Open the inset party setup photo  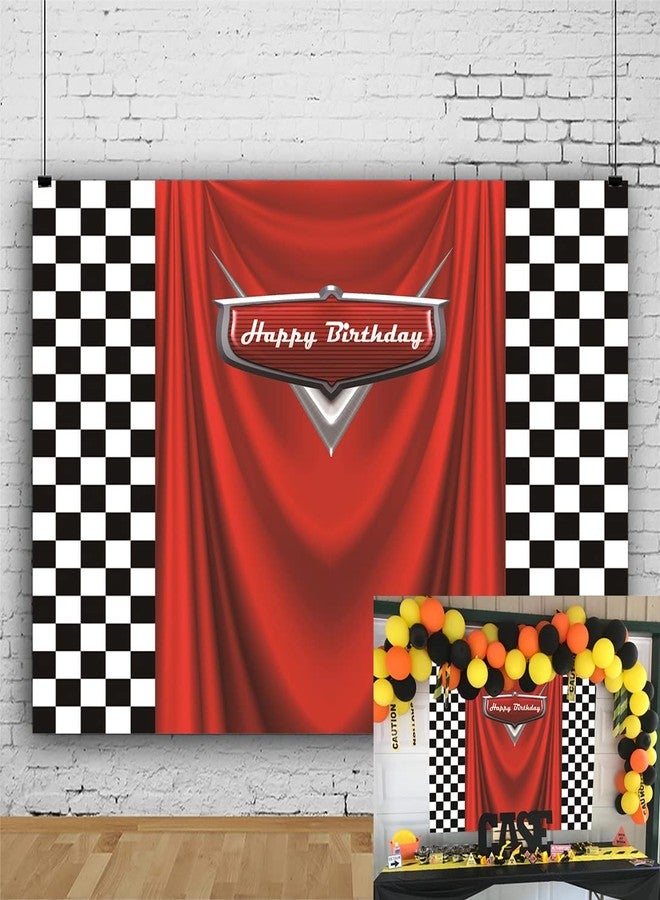point(517,748)
